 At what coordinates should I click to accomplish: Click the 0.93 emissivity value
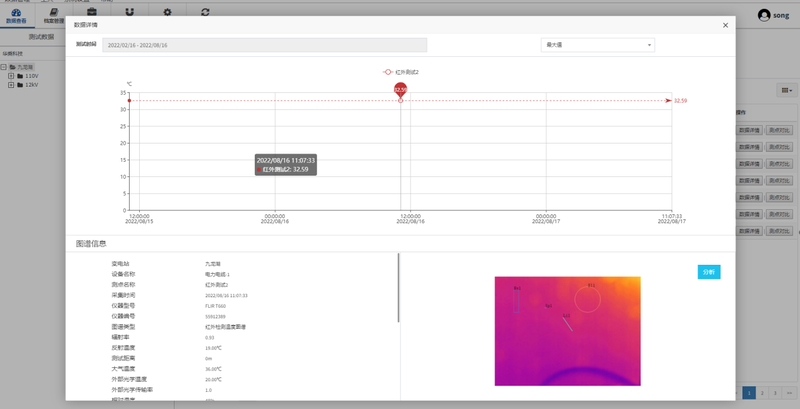[x=209, y=338]
